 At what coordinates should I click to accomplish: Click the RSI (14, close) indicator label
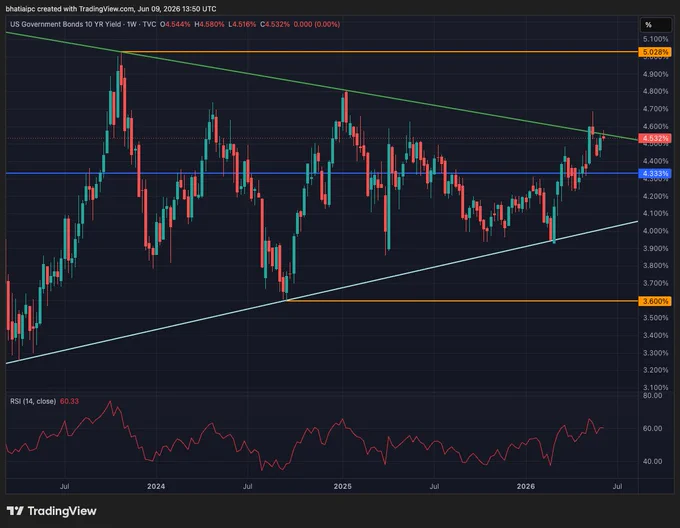pos(33,401)
